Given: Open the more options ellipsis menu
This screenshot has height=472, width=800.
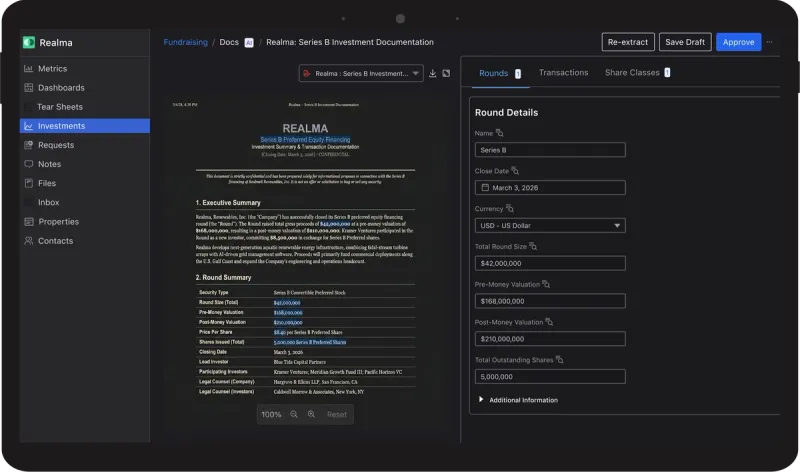Looking at the screenshot, I should 769,42.
